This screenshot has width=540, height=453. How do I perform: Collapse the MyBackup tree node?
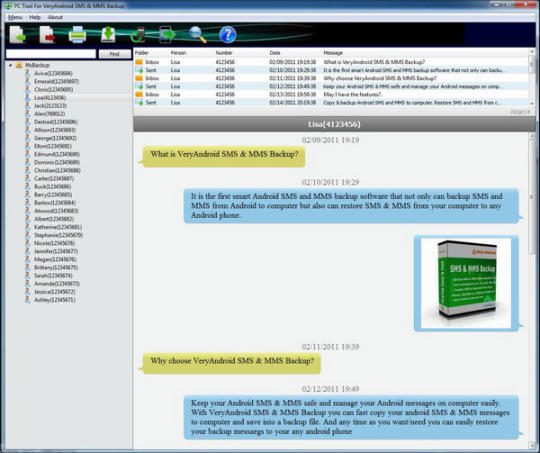click(10, 65)
